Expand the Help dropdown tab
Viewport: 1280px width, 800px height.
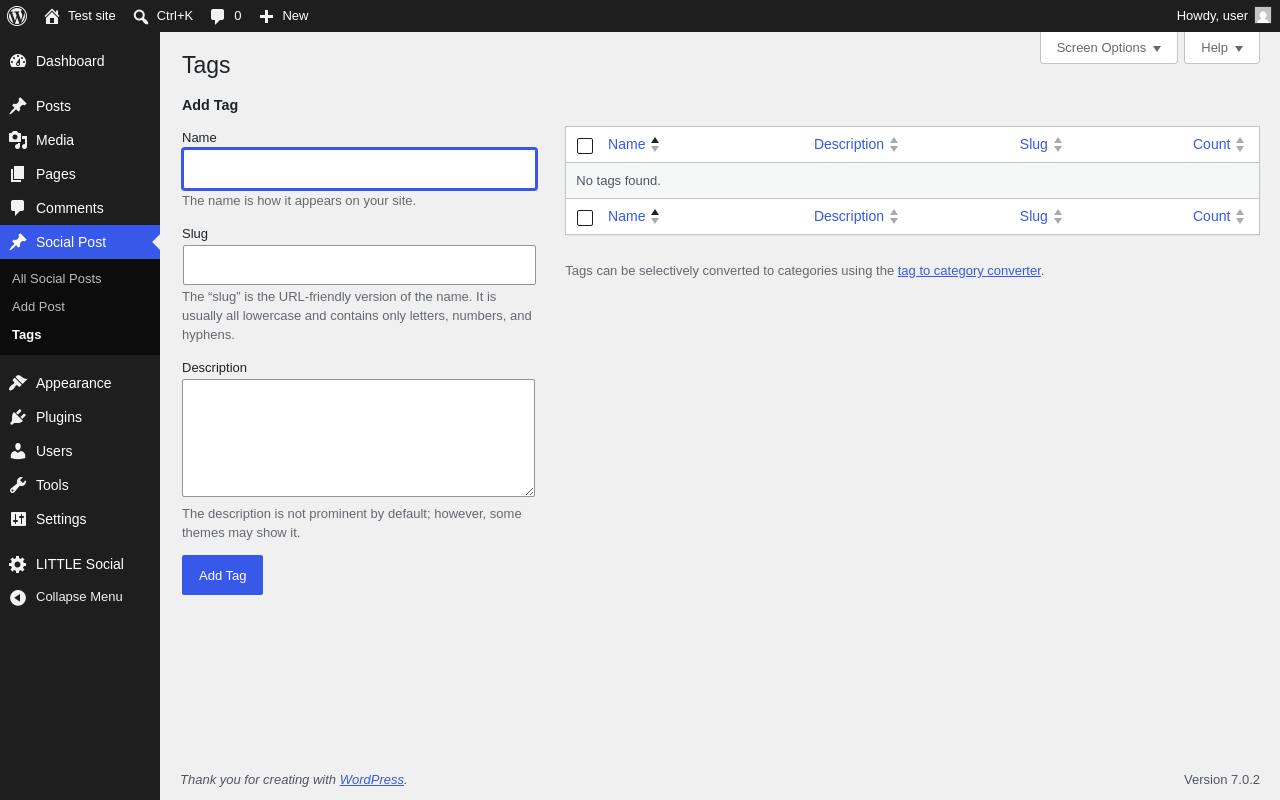pyautogui.click(x=1222, y=47)
